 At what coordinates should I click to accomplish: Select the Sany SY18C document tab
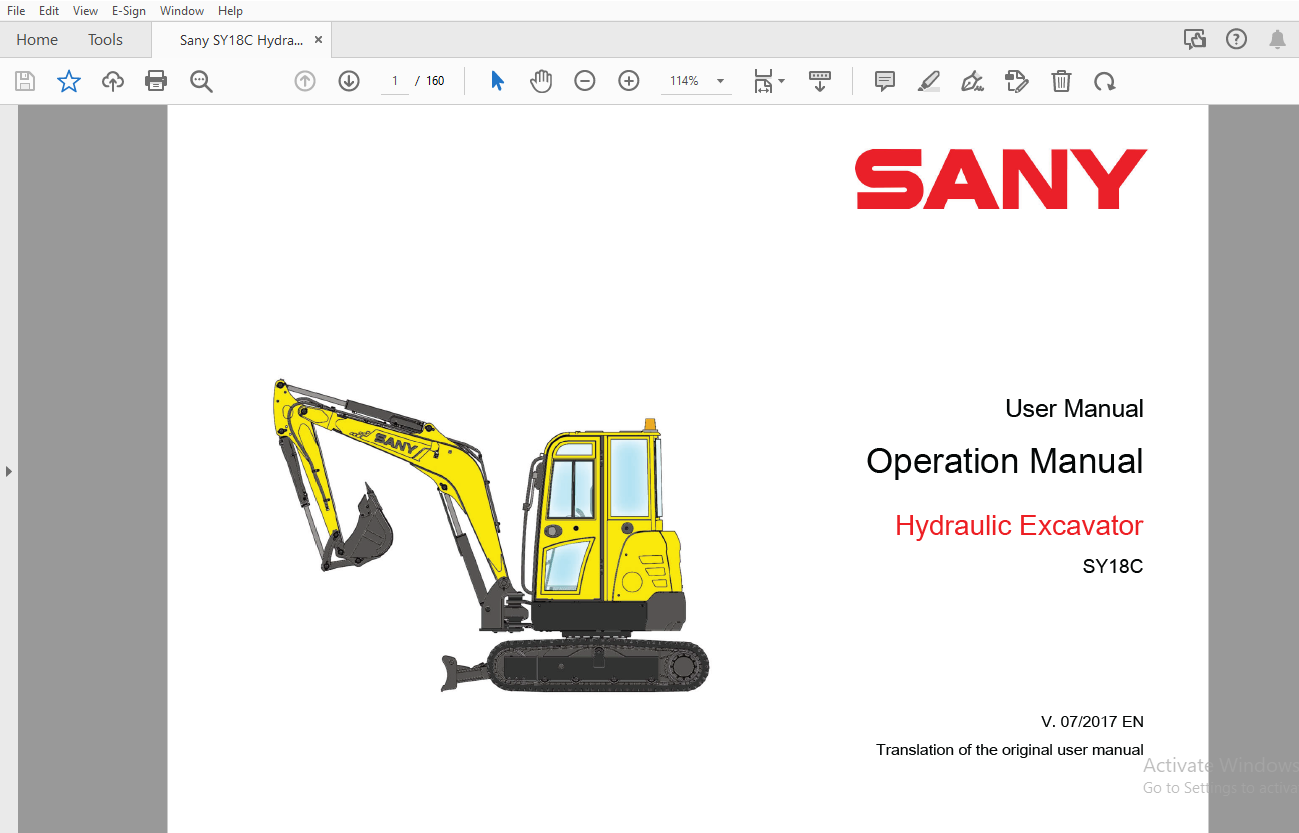[x=240, y=40]
